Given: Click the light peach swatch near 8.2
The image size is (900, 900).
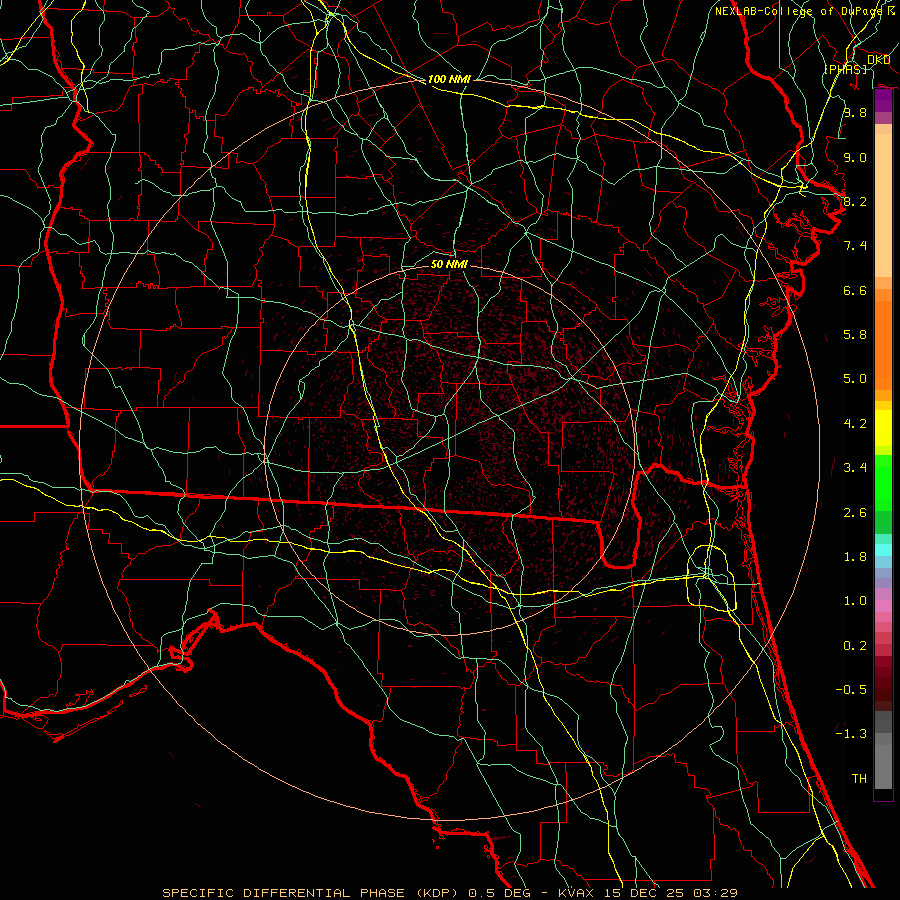Looking at the screenshot, I should click(883, 200).
